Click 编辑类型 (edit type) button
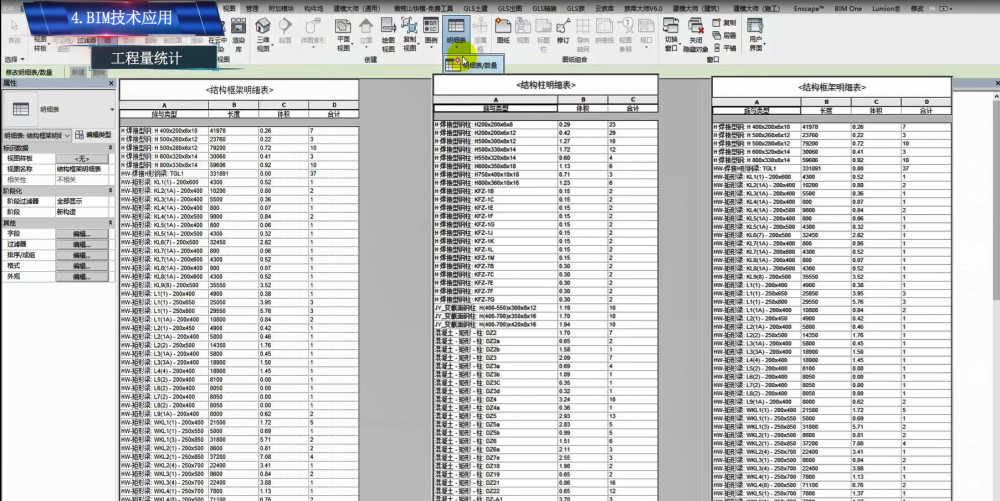The image size is (1000, 501). [x=94, y=134]
